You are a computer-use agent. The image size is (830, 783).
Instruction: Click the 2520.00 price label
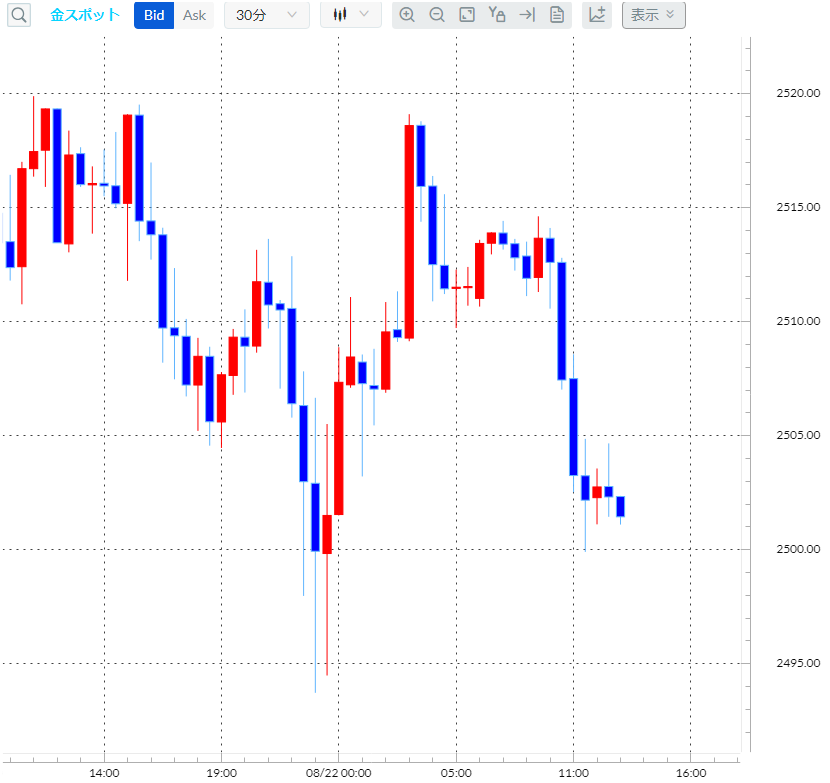point(798,93)
